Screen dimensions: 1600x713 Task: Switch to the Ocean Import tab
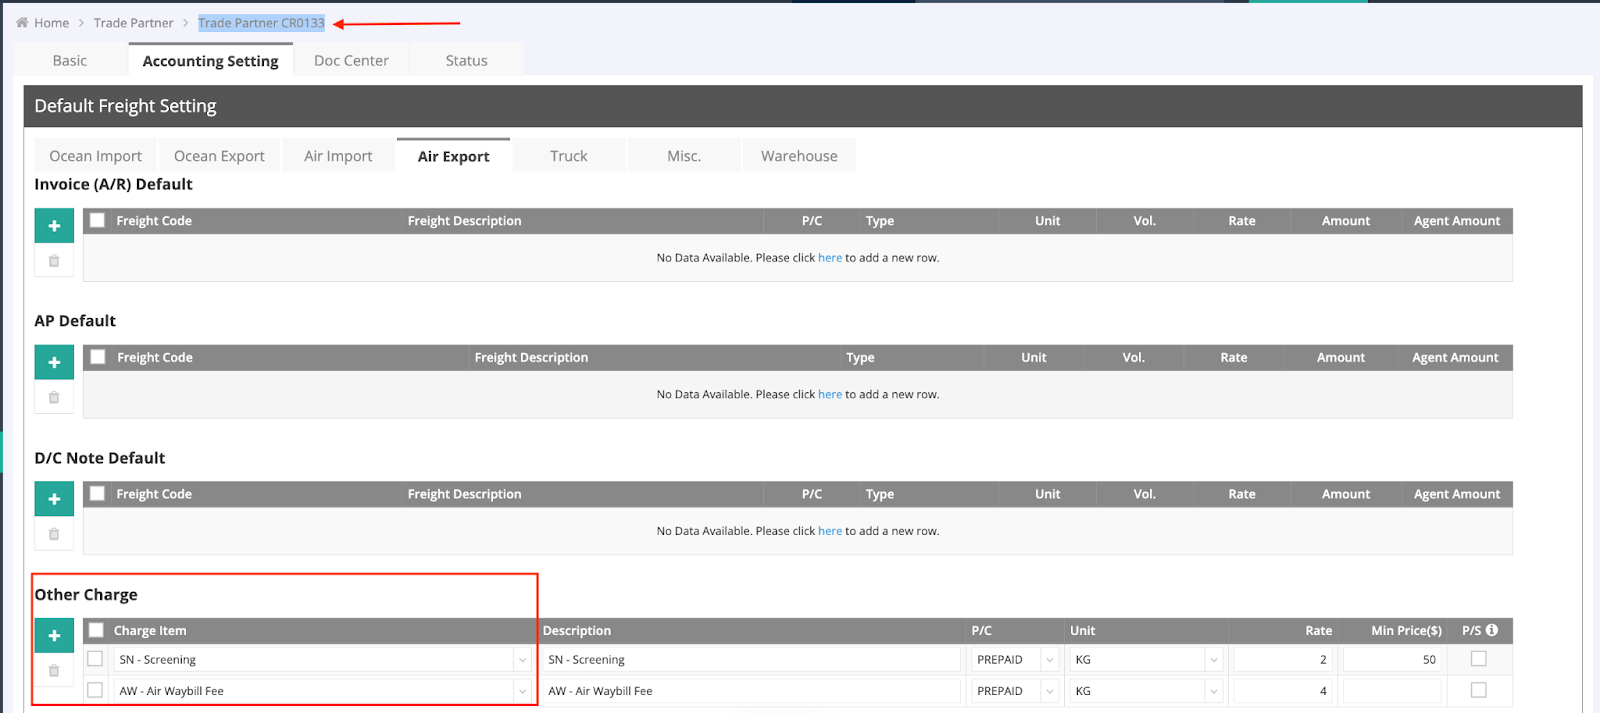(x=96, y=156)
